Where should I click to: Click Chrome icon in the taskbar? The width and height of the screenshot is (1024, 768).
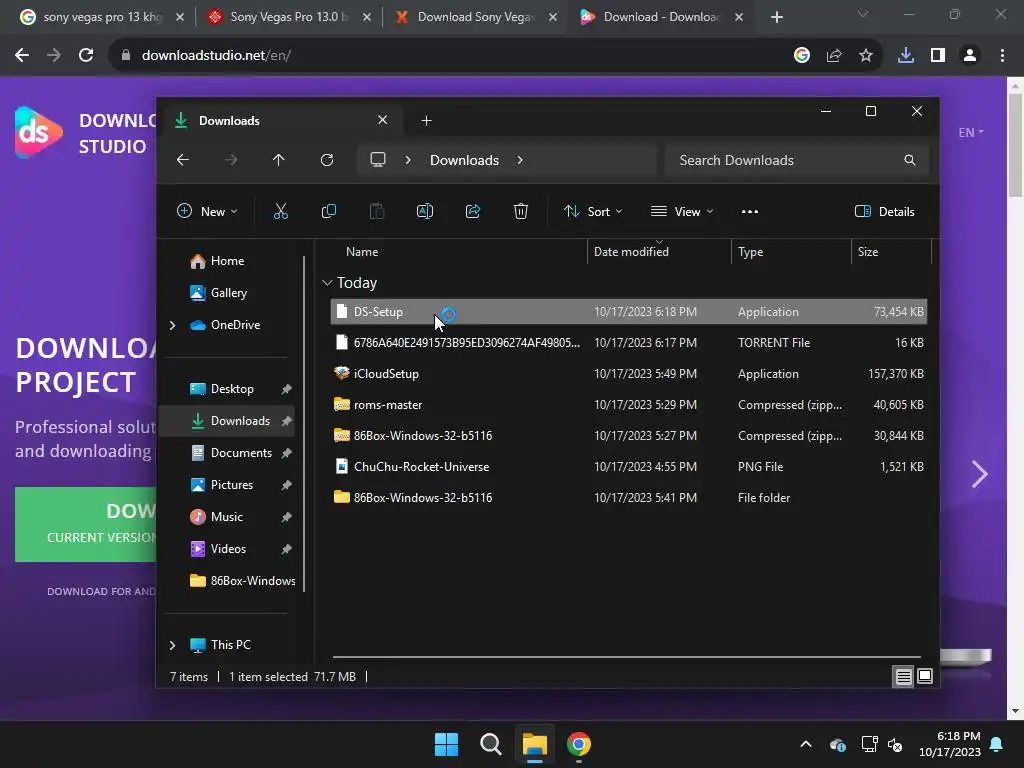579,744
